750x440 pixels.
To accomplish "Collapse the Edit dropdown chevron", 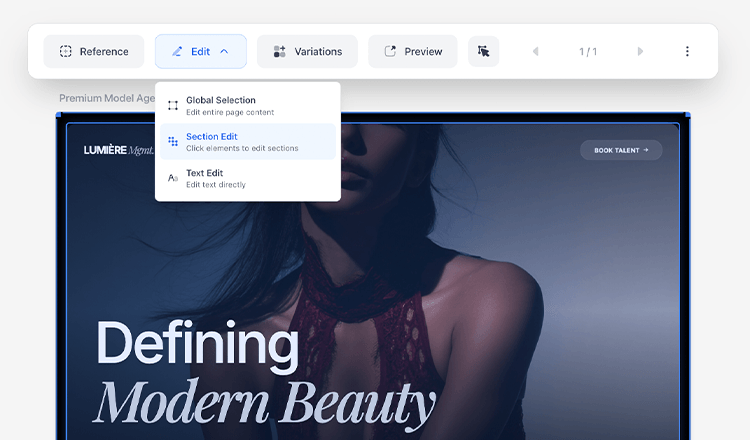I will pyautogui.click(x=224, y=52).
